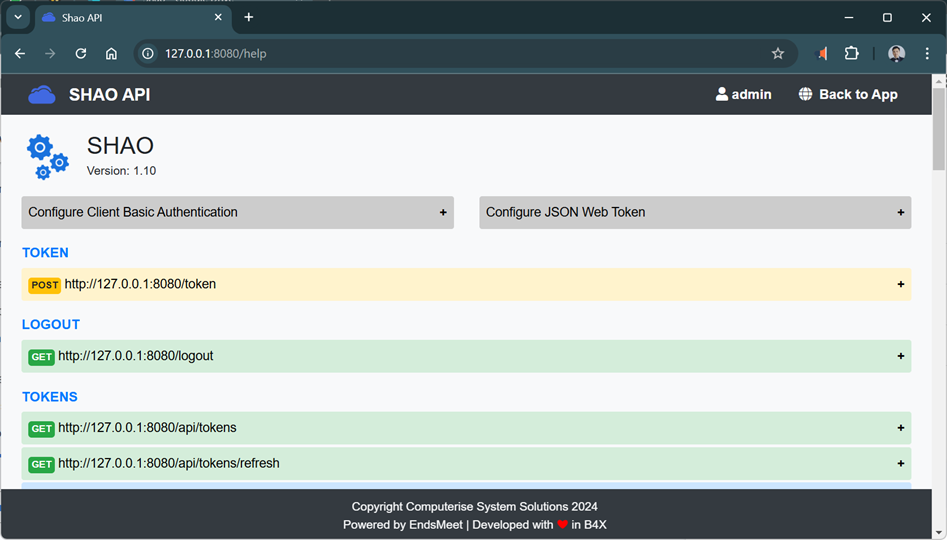The width and height of the screenshot is (947, 540).
Task: Expand Configure Client Basic Authentication panel
Action: pyautogui.click(x=237, y=213)
